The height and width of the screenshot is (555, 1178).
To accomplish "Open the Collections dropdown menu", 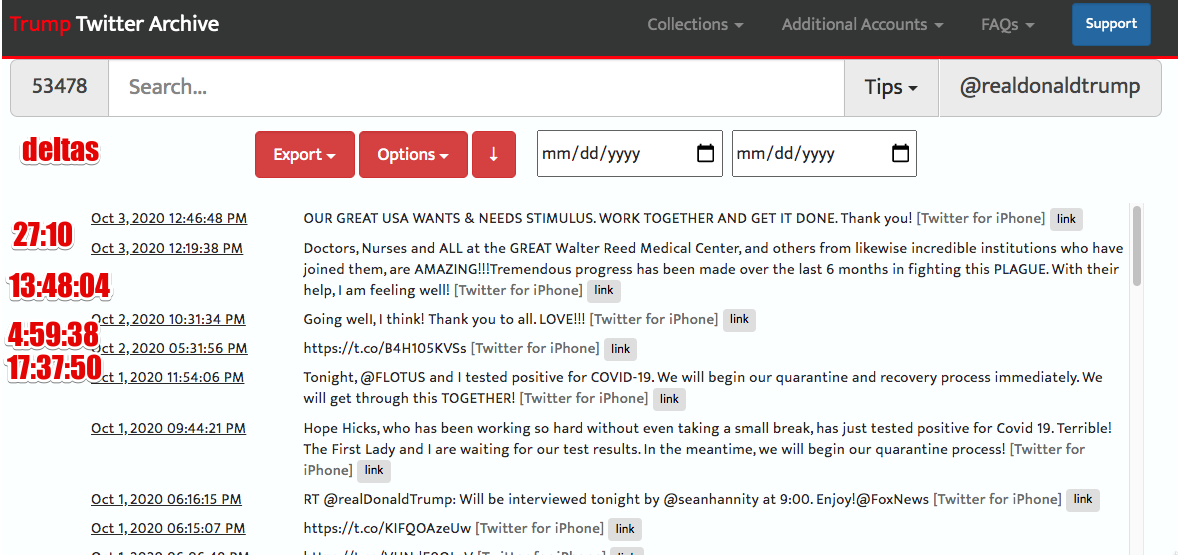I will pos(695,24).
